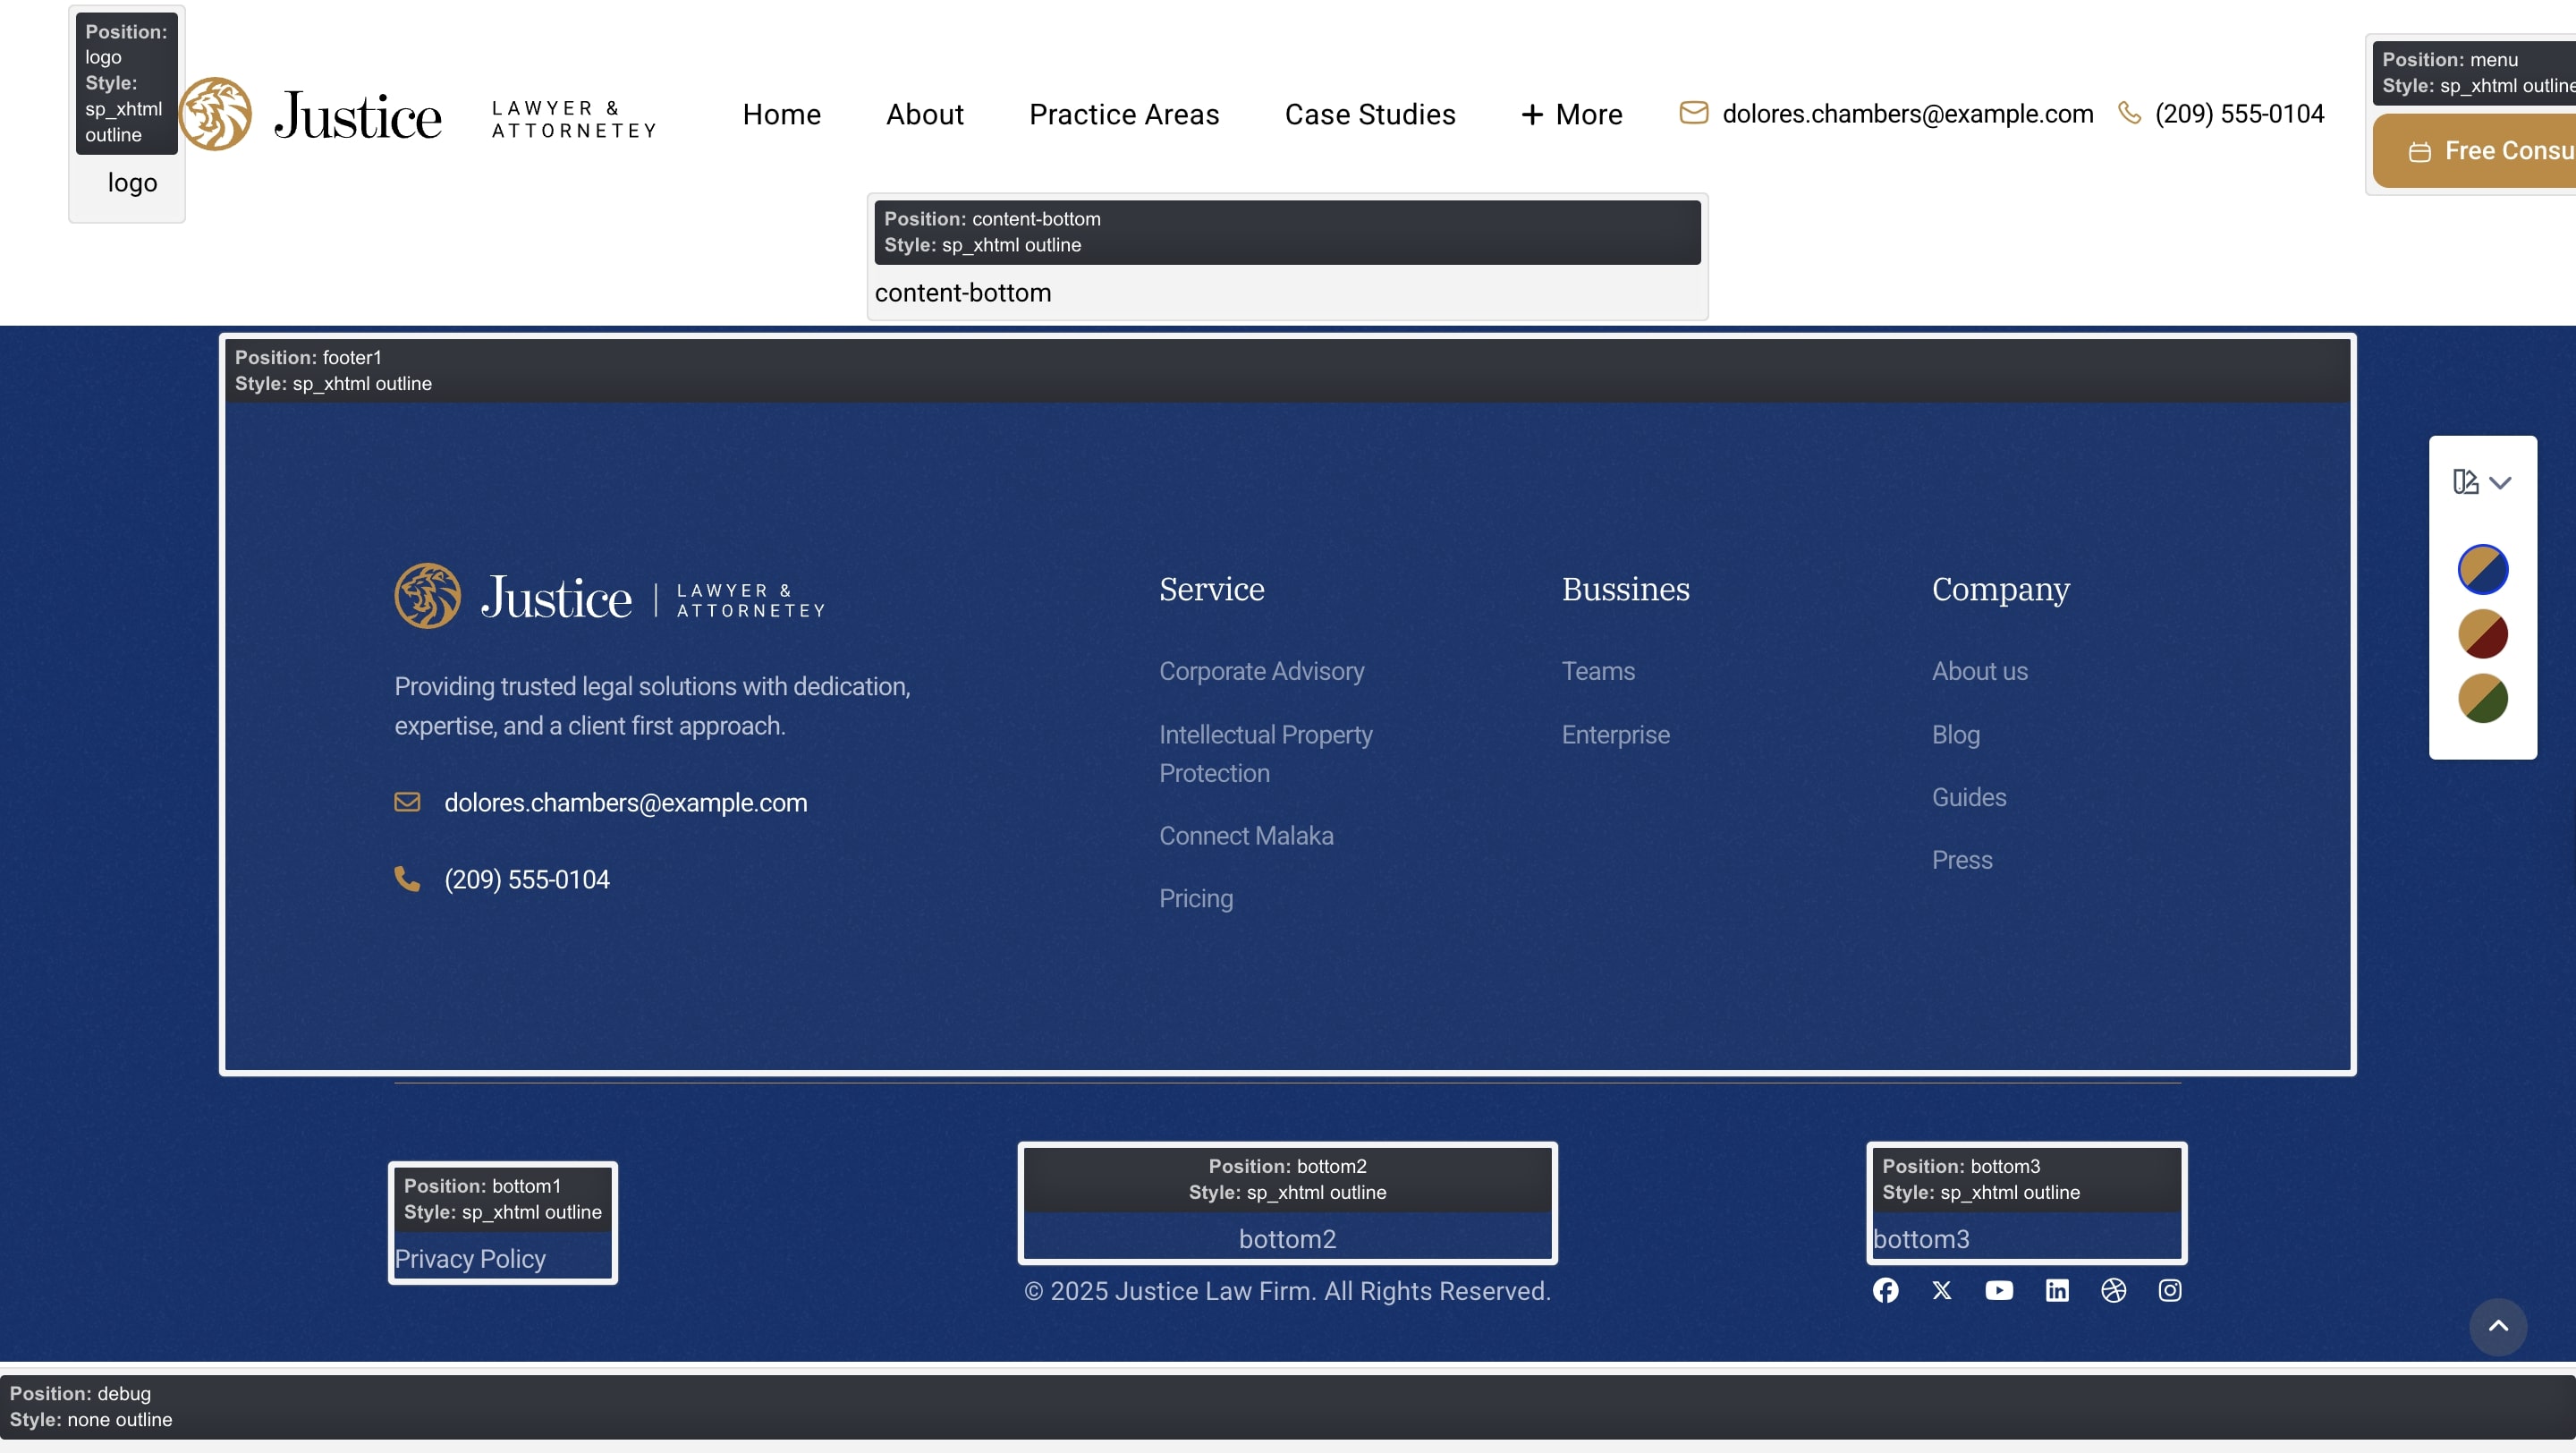Click the footer email address link
The height and width of the screenshot is (1453, 2576).
click(625, 802)
